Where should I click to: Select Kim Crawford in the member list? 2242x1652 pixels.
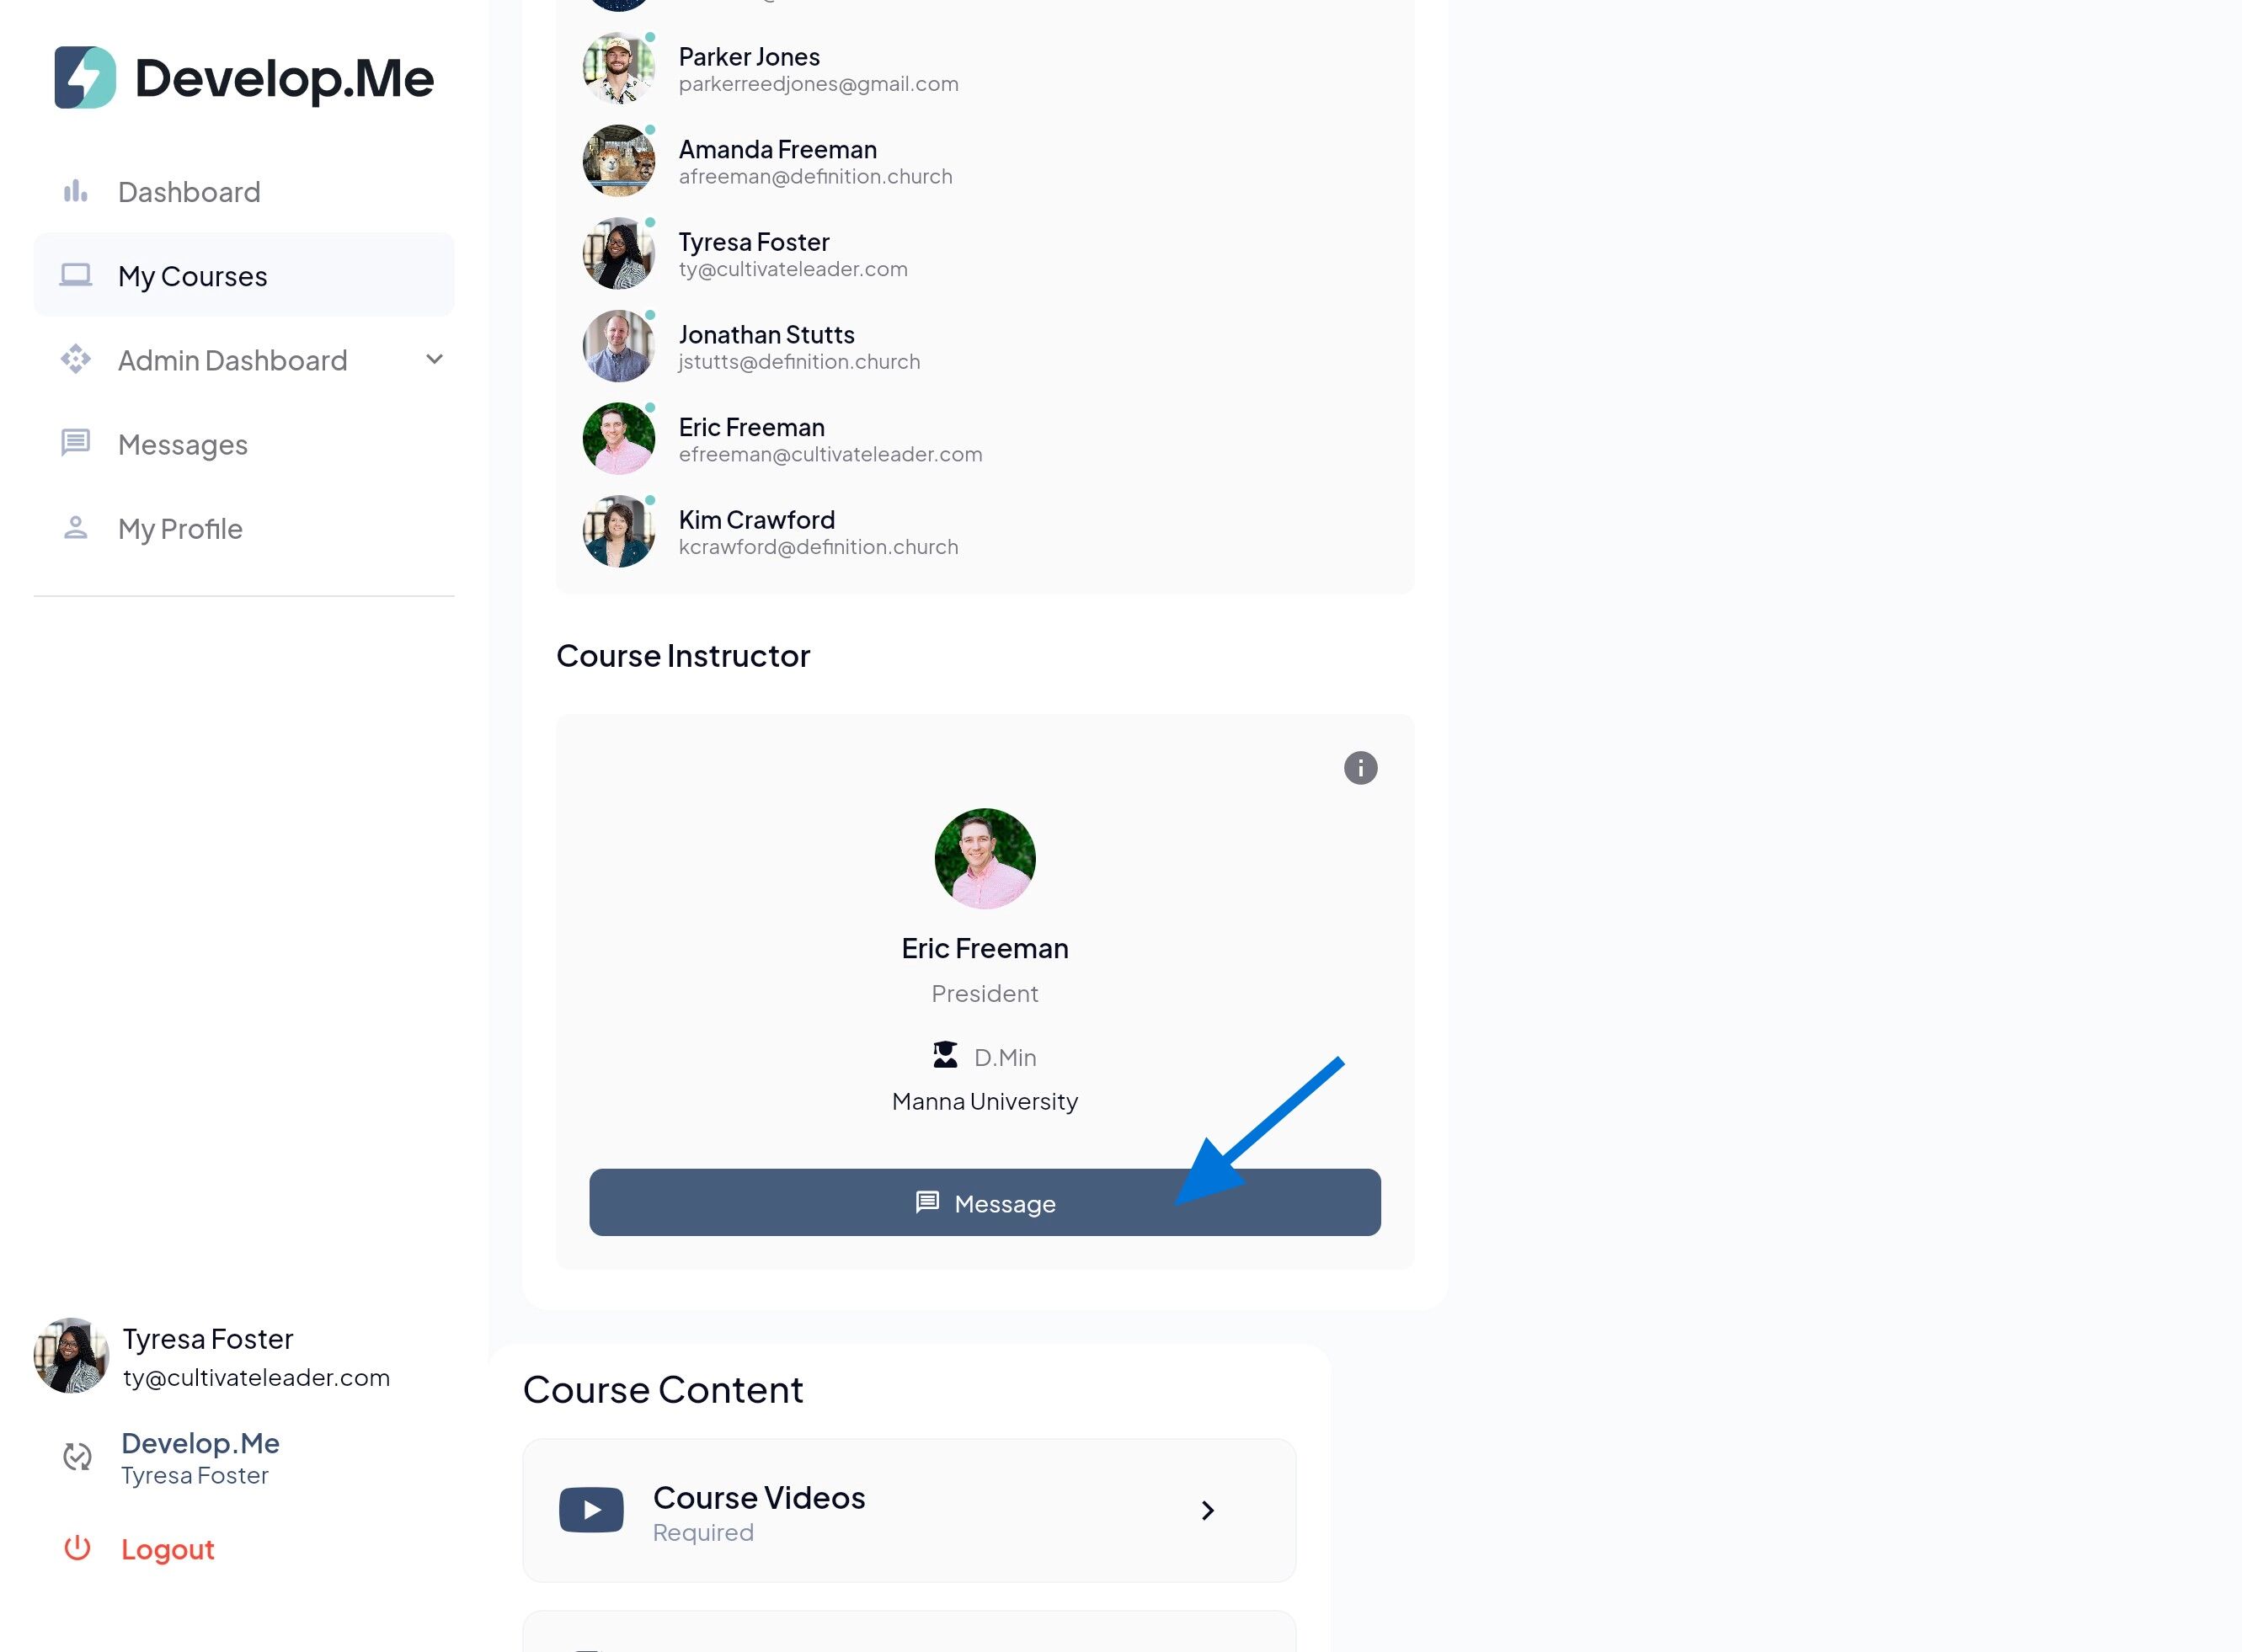tap(756, 520)
